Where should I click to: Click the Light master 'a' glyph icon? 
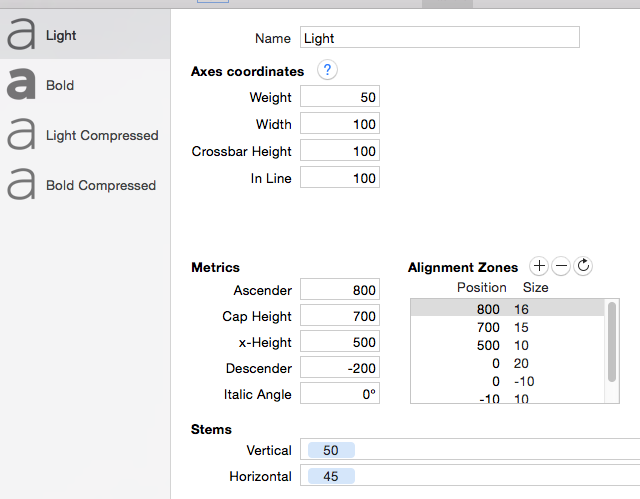[x=21, y=34]
